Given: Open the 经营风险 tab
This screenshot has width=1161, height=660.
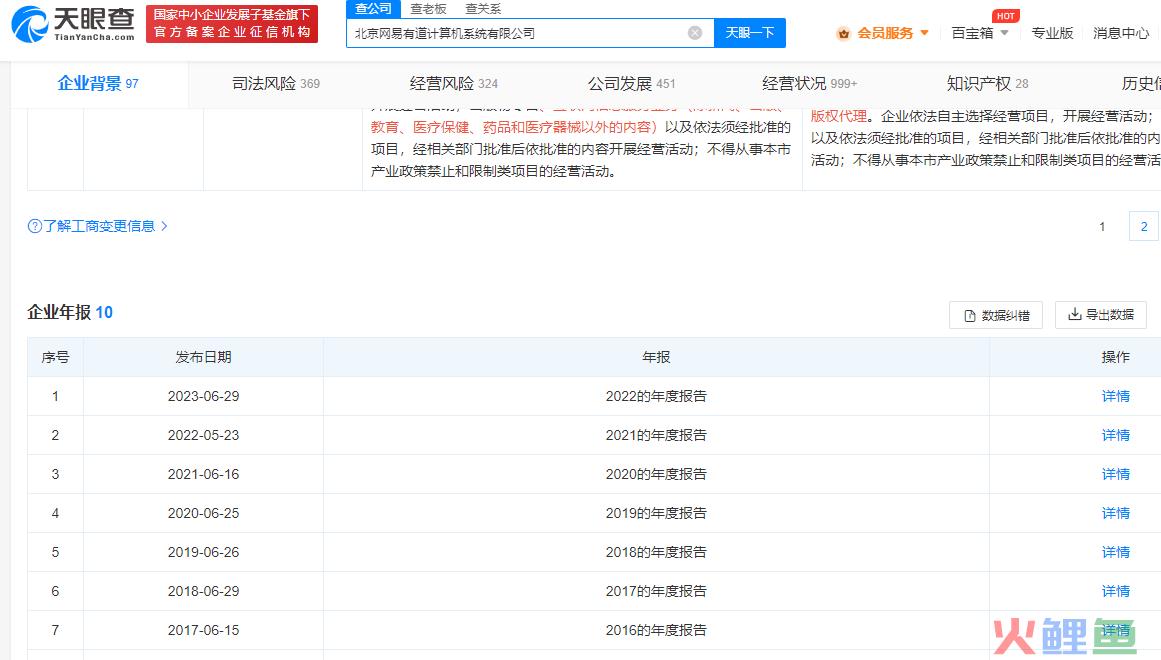Looking at the screenshot, I should point(454,84).
